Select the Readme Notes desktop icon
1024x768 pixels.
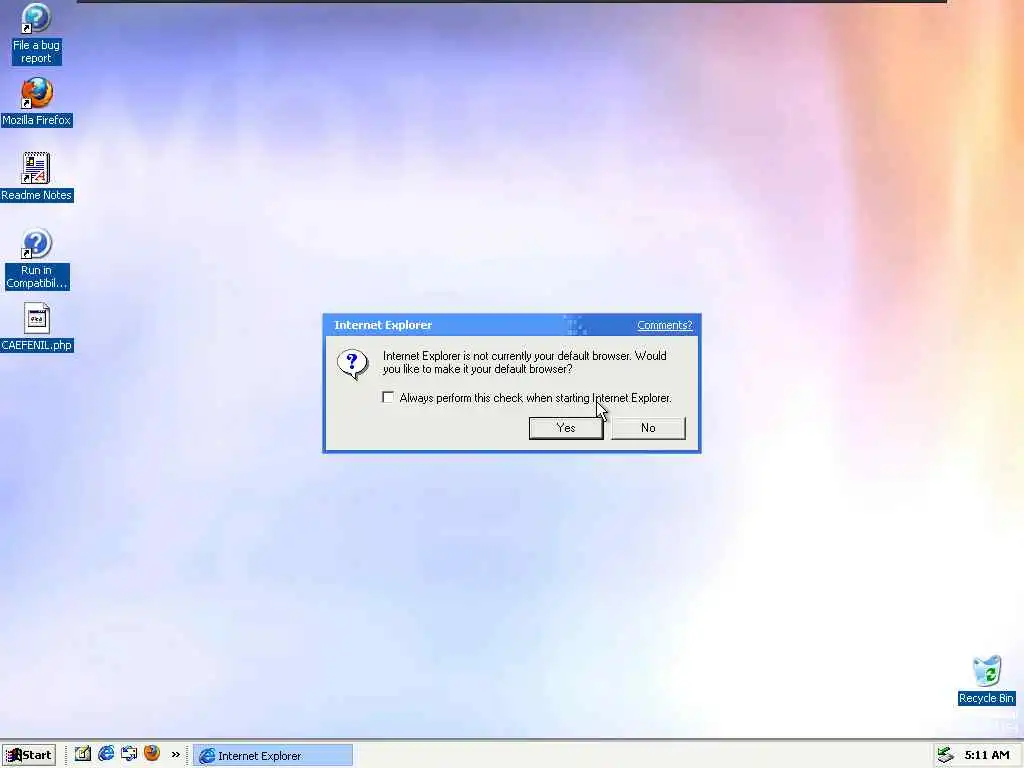(x=37, y=176)
